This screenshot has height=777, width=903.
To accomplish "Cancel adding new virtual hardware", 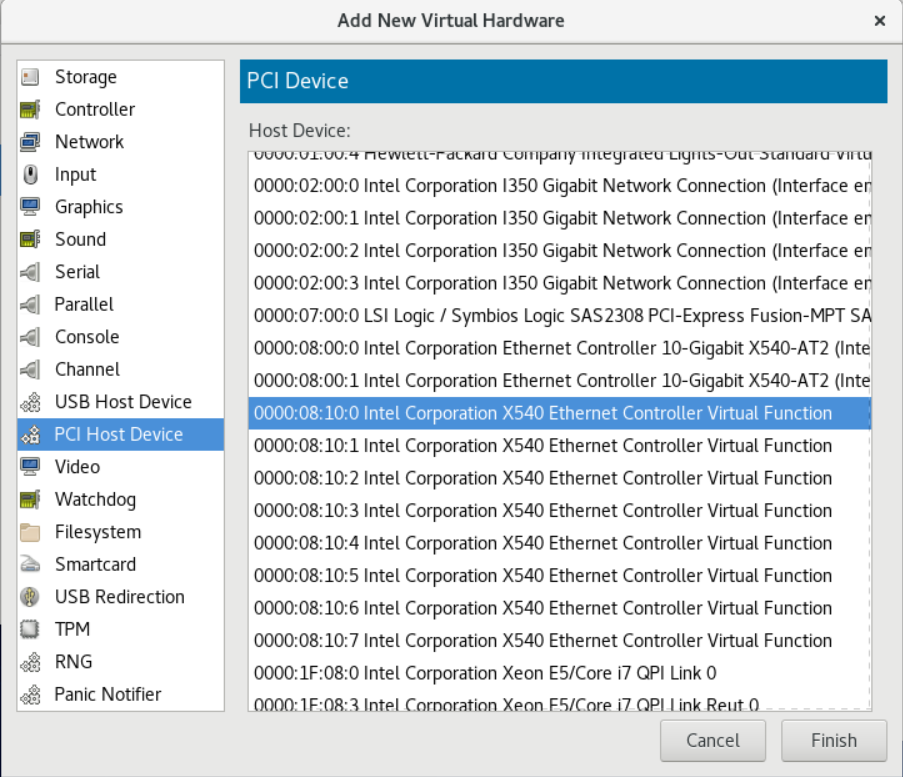I will (x=712, y=740).
